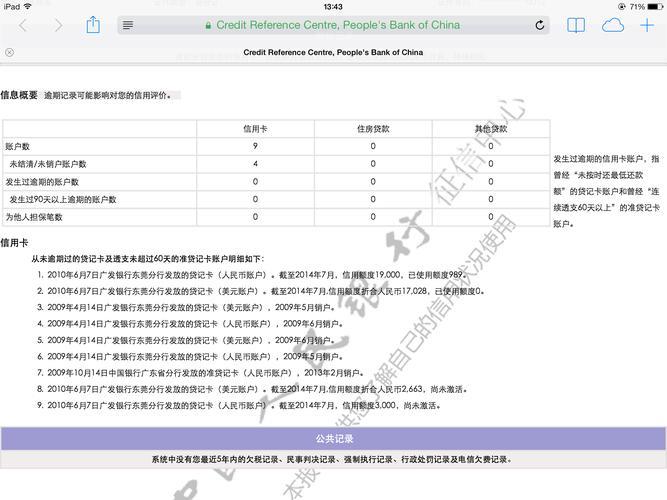Tap the 账户数 row label
The height and width of the screenshot is (500, 667).
pyautogui.click(x=18, y=146)
